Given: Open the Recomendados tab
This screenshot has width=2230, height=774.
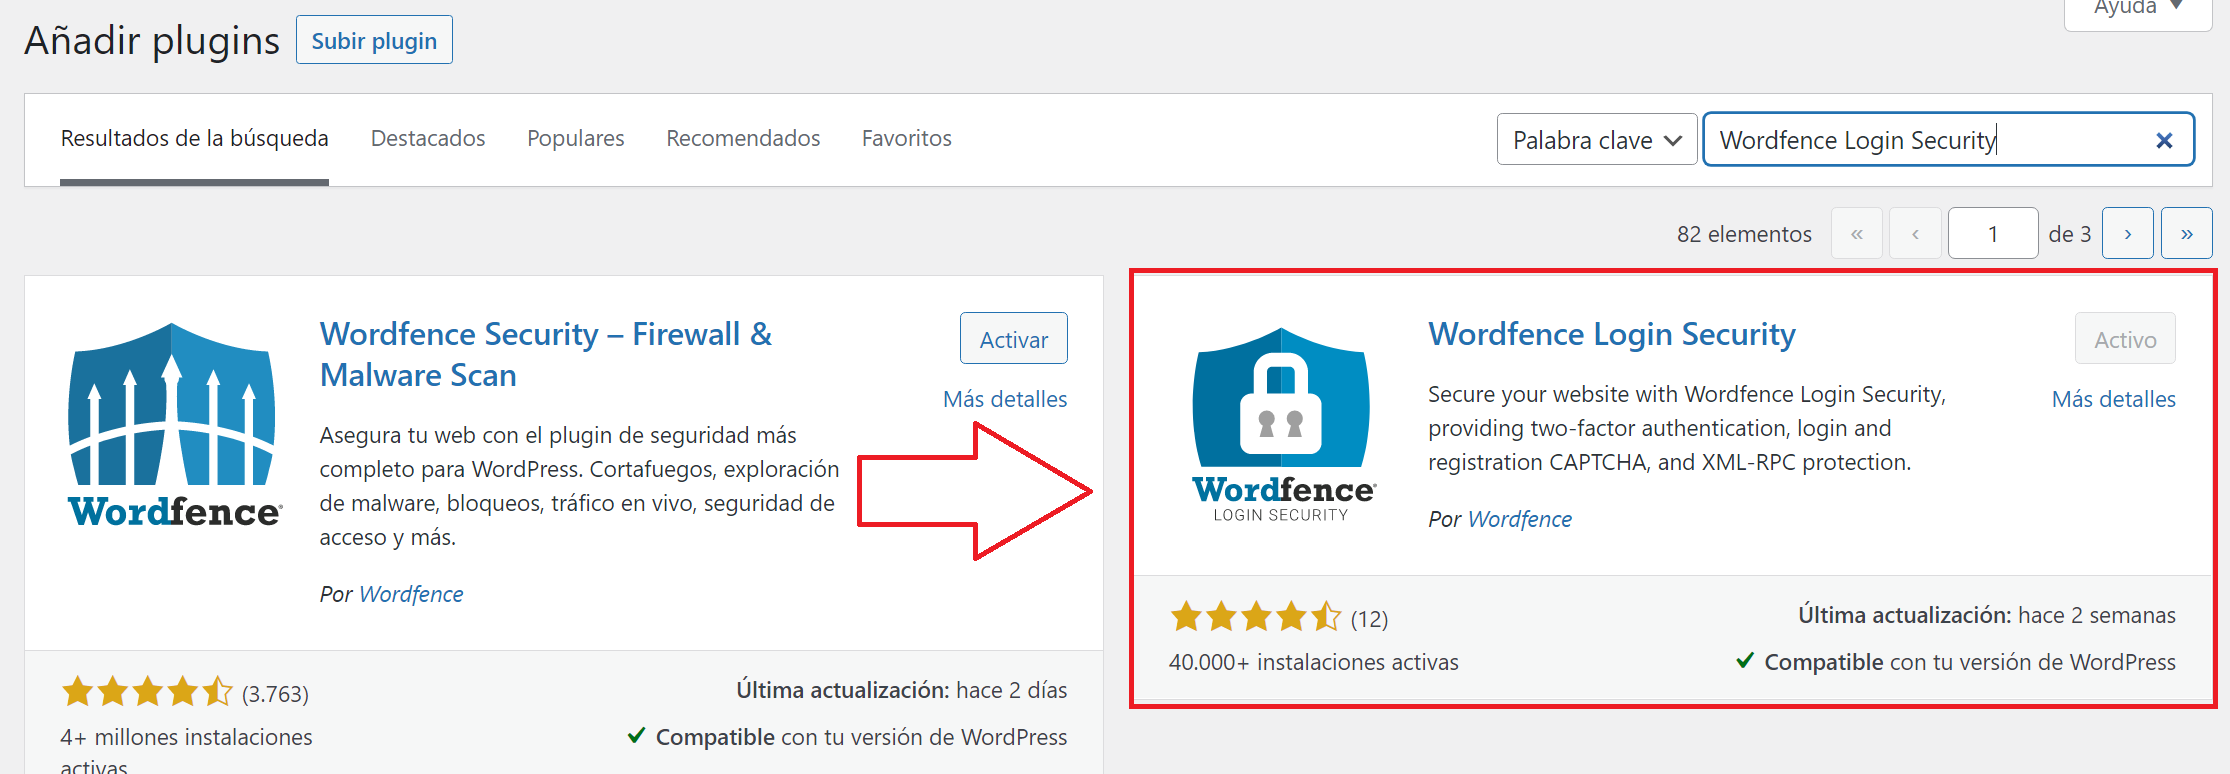Looking at the screenshot, I should [743, 138].
